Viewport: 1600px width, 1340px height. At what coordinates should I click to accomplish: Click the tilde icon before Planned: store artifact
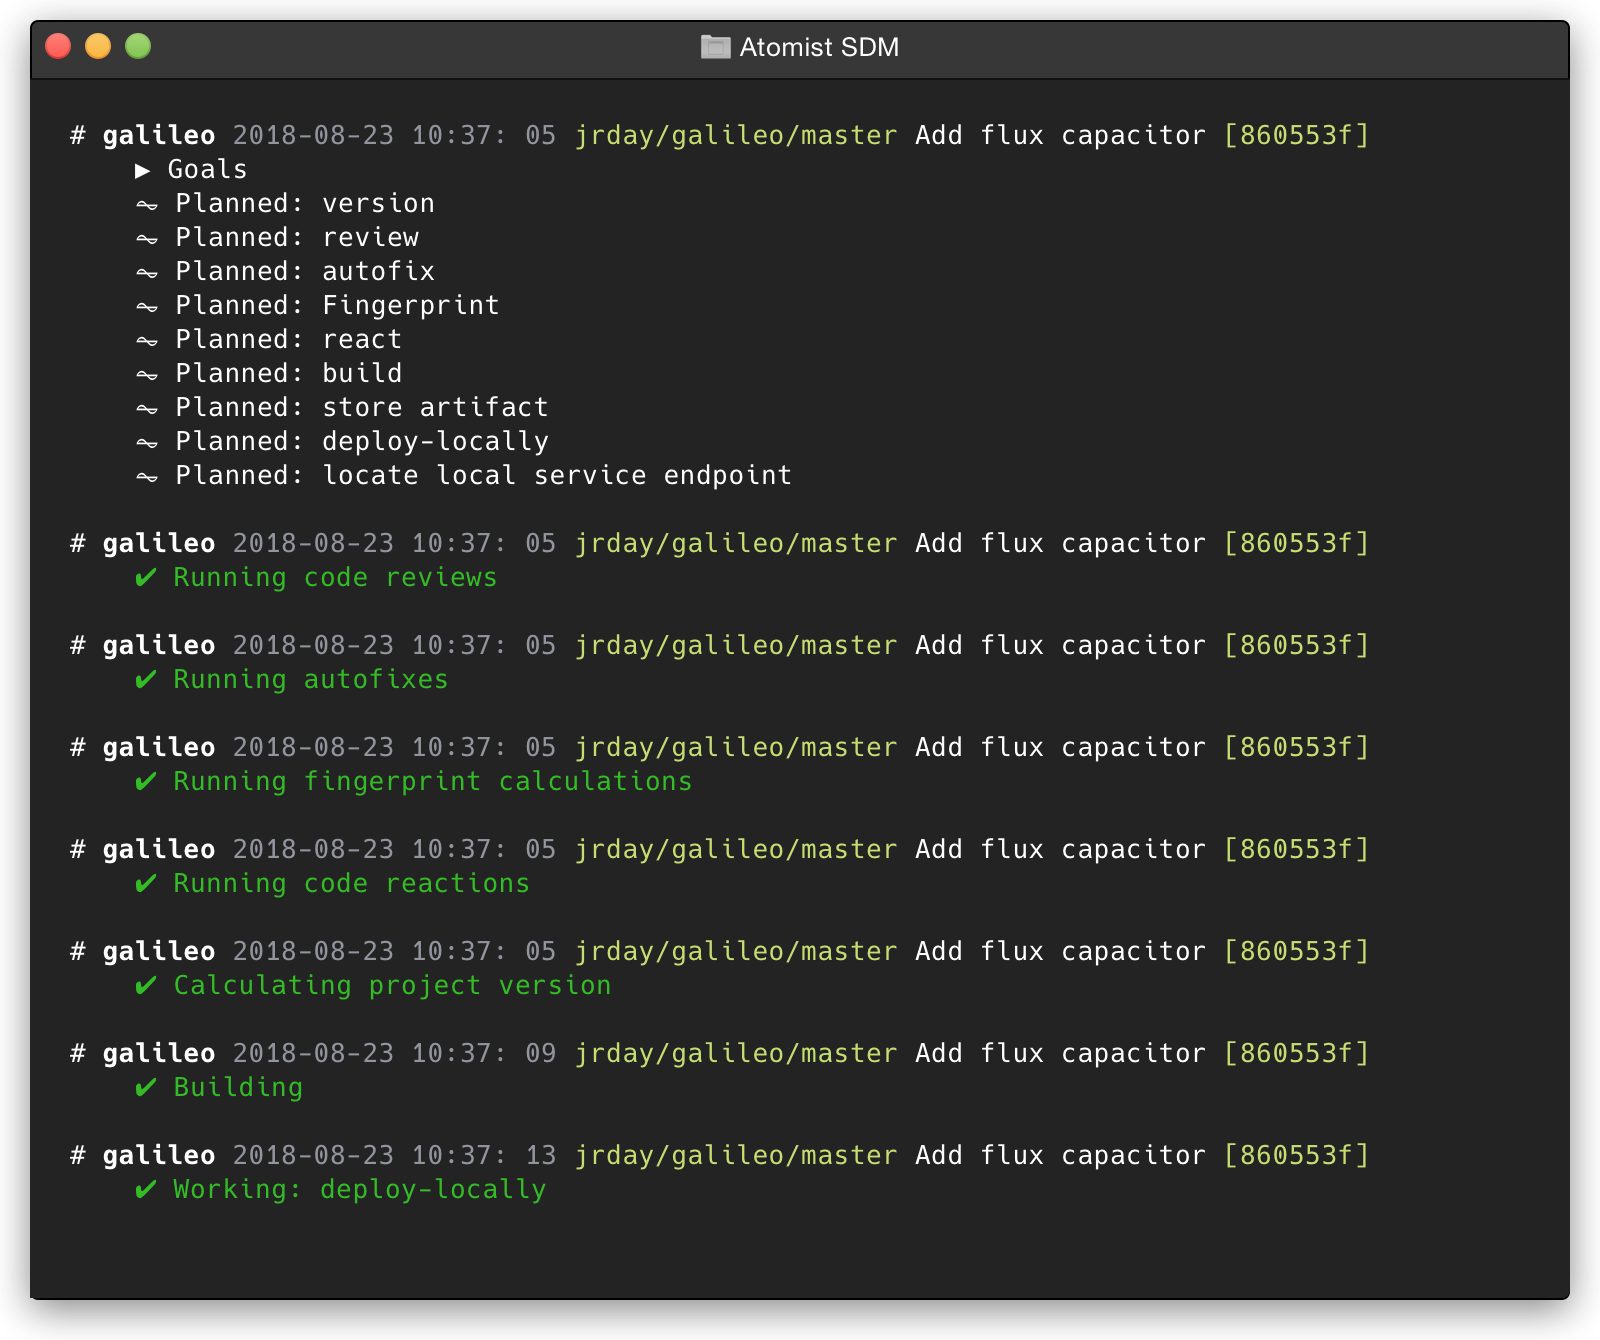[x=147, y=410]
